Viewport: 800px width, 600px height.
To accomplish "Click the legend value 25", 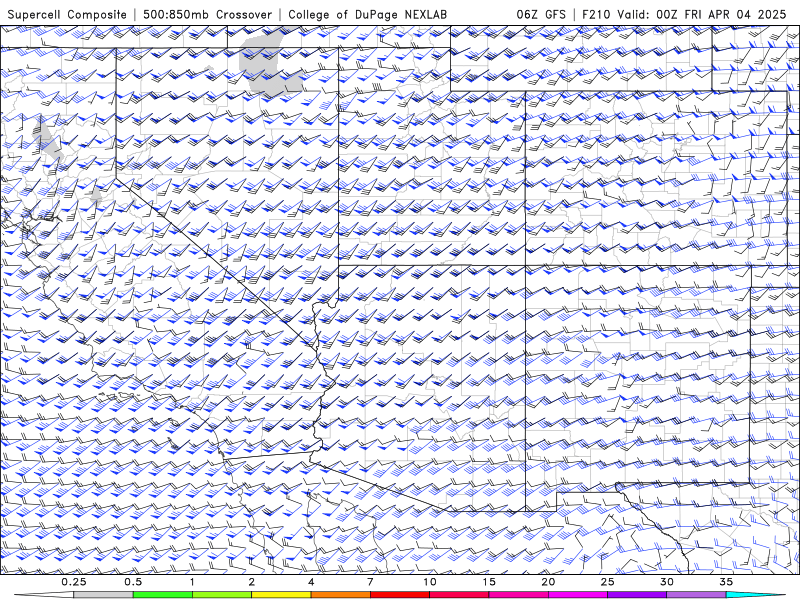I will tap(608, 582).
